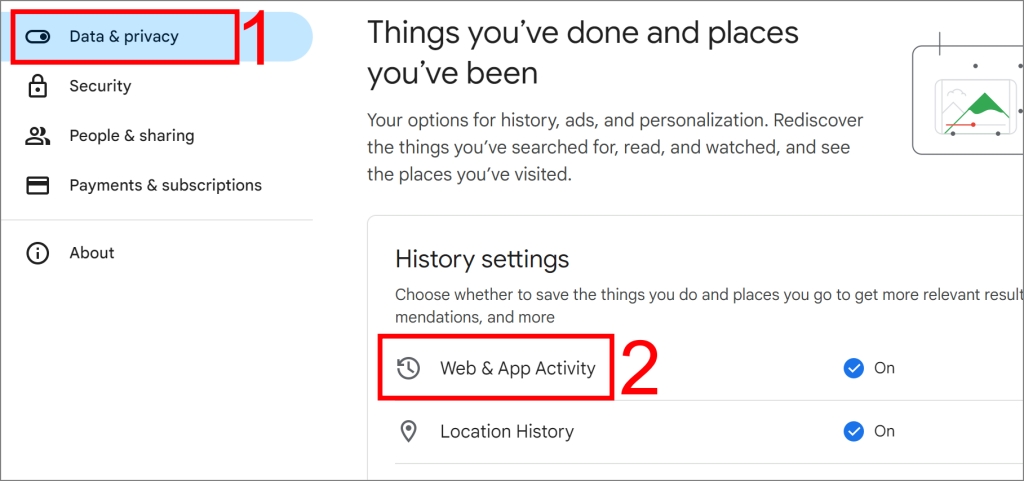Screen dimensions: 1024x481
Task: Open Location History settings text
Action: pyautogui.click(x=507, y=431)
